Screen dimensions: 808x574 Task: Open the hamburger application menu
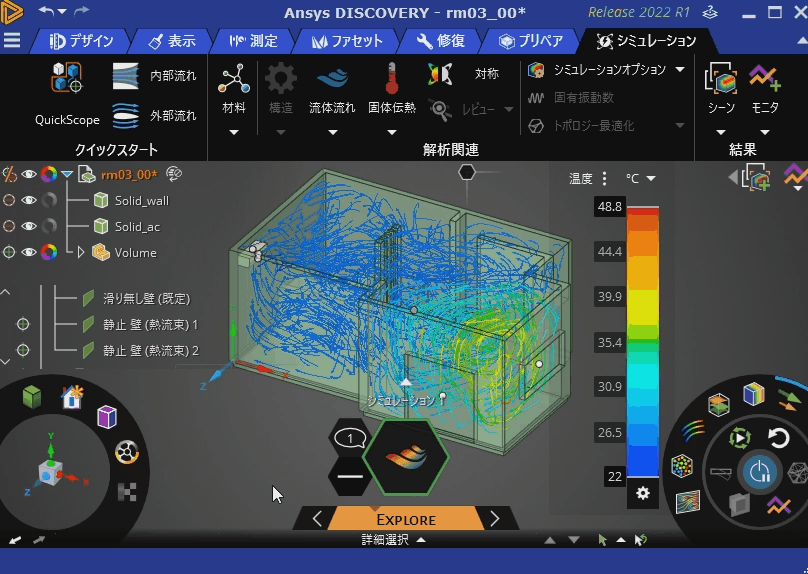coord(12,40)
